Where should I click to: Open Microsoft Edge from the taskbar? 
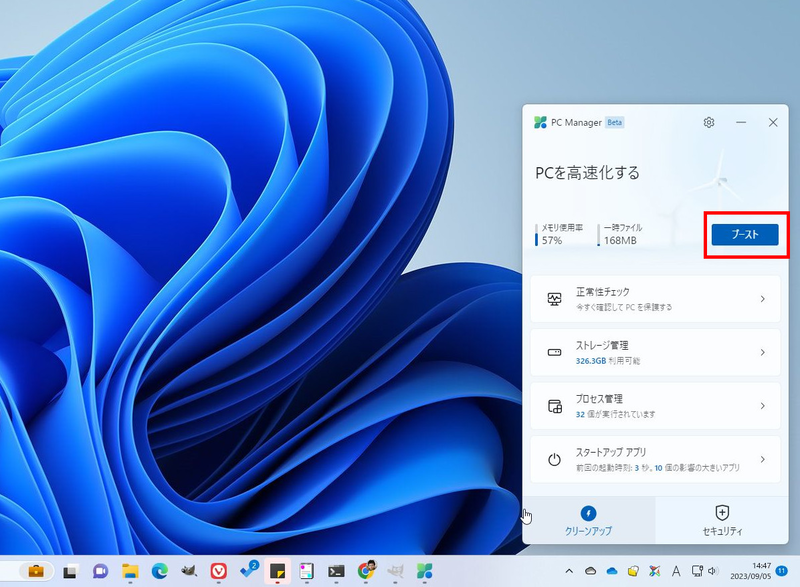[x=159, y=571]
